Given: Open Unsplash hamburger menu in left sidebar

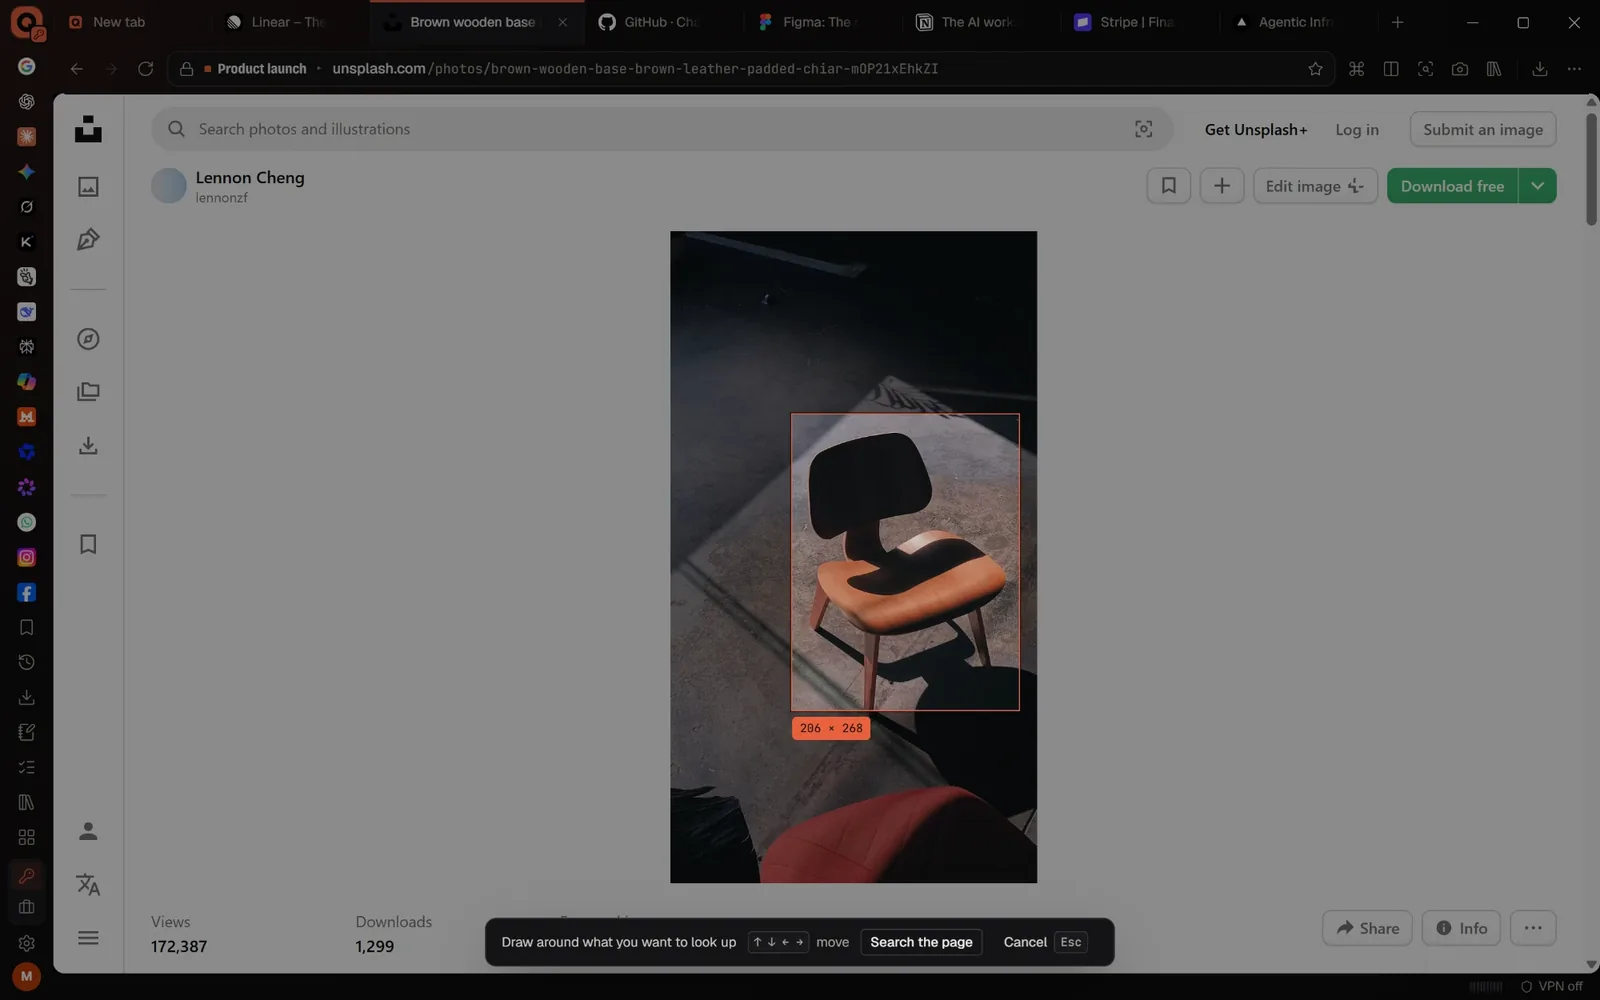Looking at the screenshot, I should (88, 938).
